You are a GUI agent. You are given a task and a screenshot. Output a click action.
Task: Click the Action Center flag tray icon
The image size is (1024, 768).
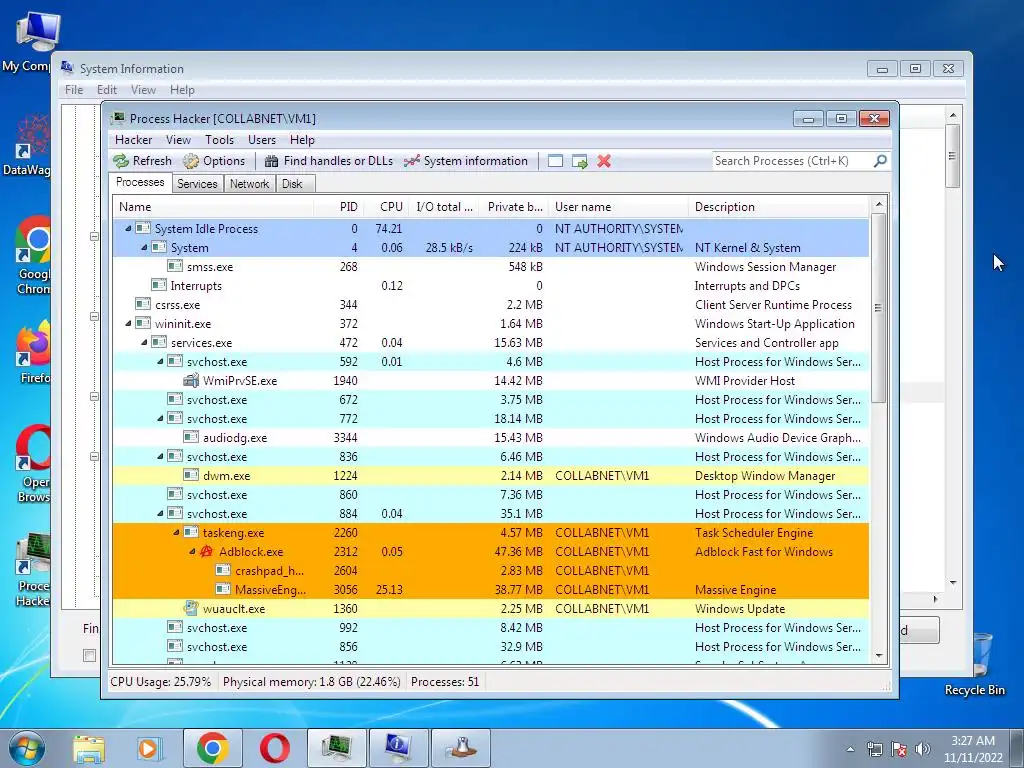coord(899,749)
